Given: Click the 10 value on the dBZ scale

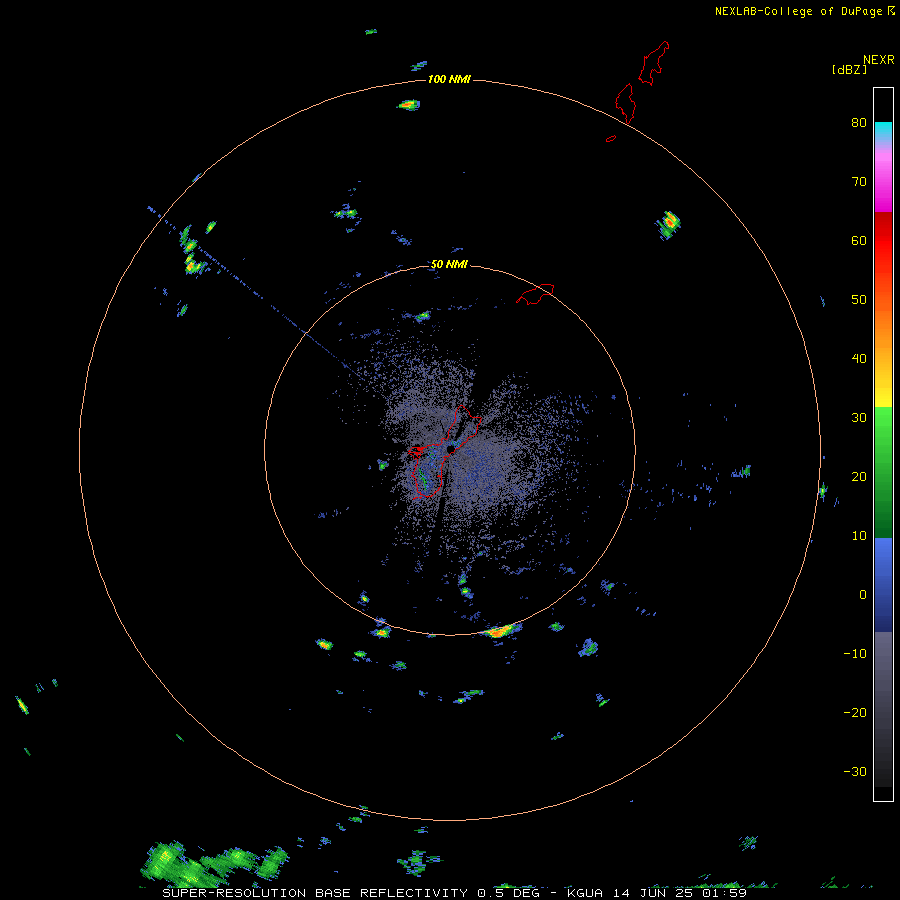Looking at the screenshot, I should 859,536.
